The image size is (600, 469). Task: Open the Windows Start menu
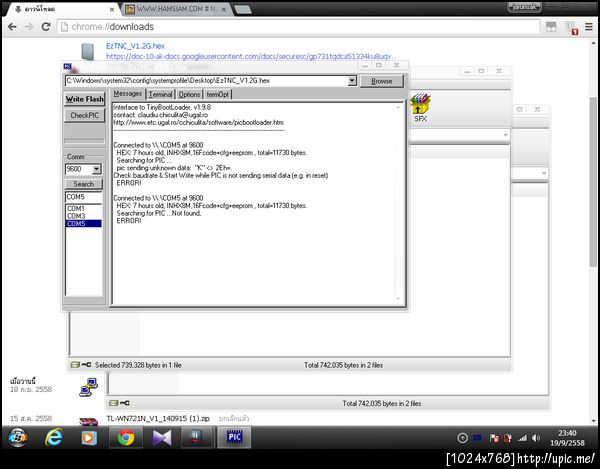(18, 438)
